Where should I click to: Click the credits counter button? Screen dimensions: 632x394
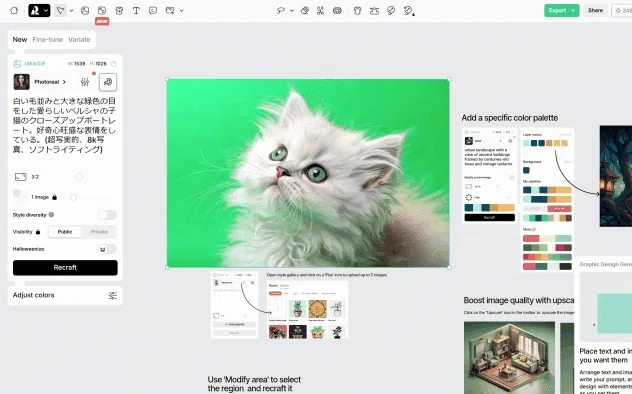pyautogui.click(x=622, y=10)
